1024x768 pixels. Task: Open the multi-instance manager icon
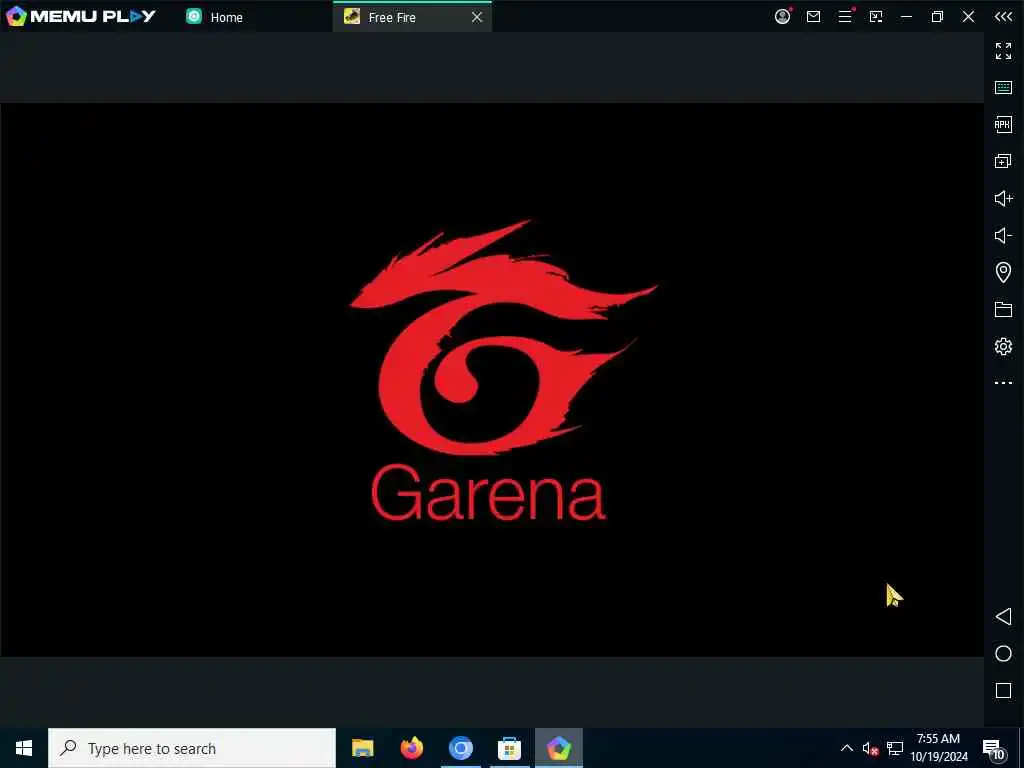[x=1003, y=161]
